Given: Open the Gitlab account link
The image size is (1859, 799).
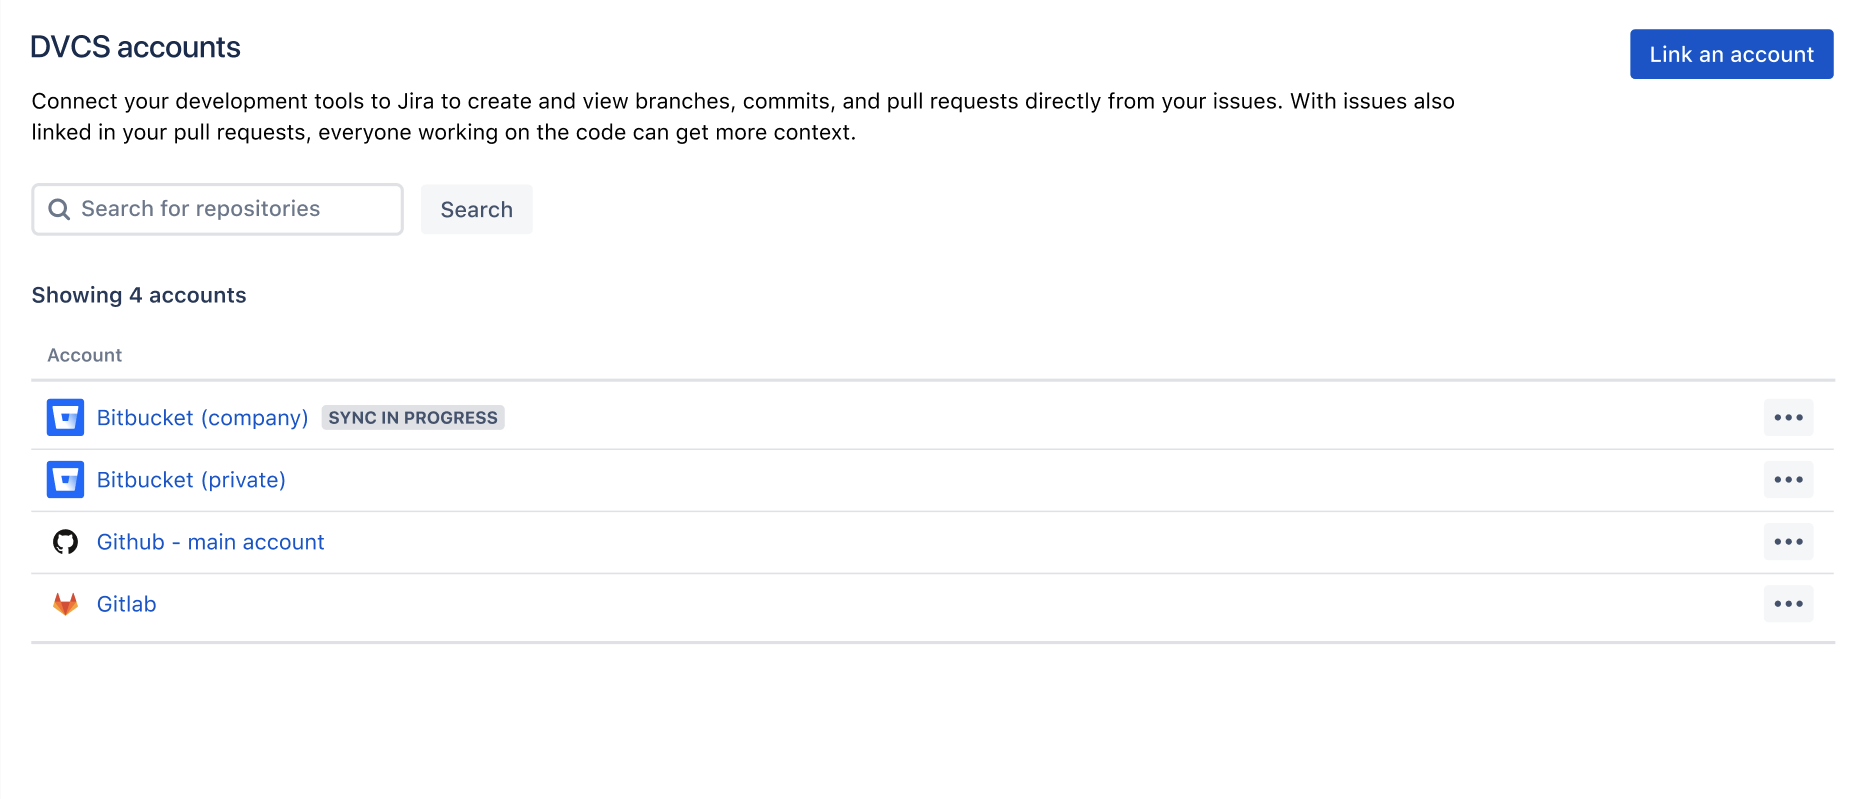Looking at the screenshot, I should 126,604.
